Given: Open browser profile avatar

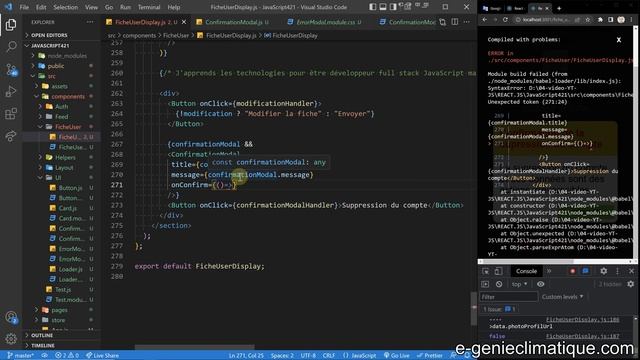Looking at the screenshot, I should pos(621,20).
